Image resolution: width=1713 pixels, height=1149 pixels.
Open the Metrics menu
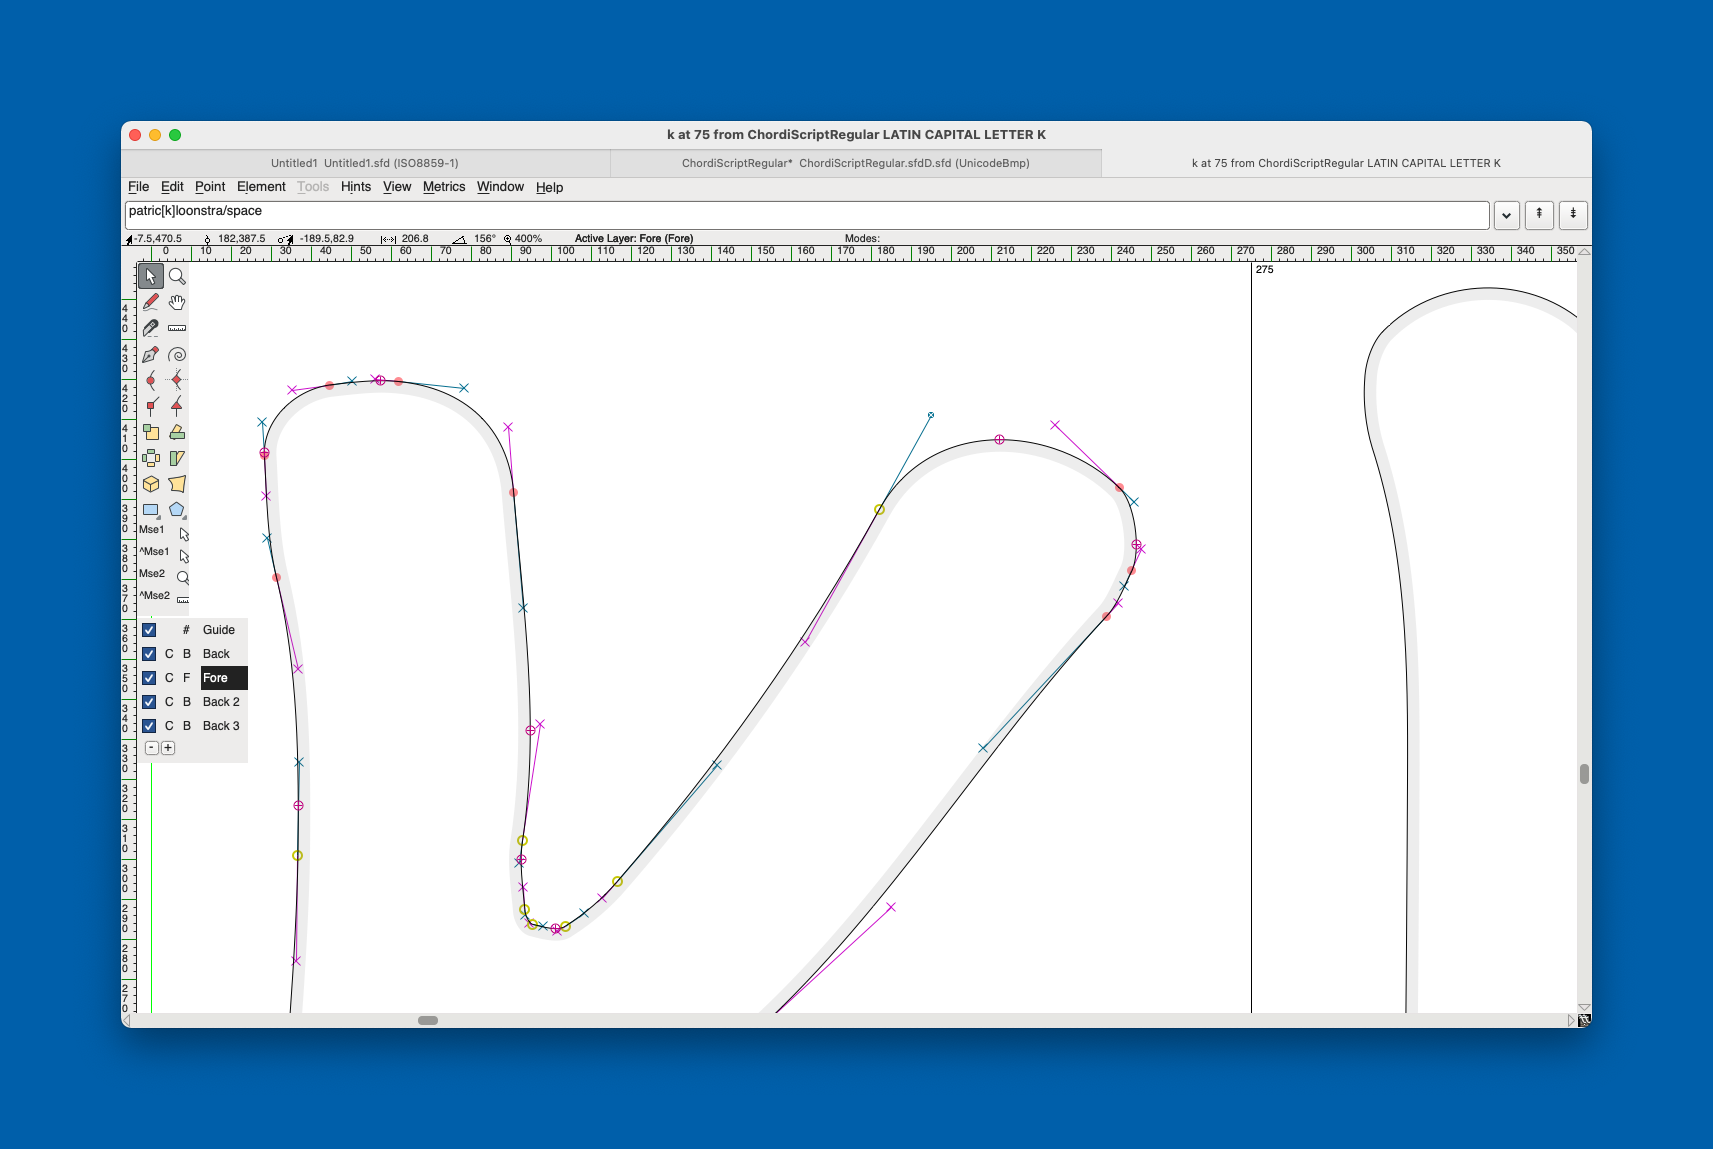click(x=444, y=187)
